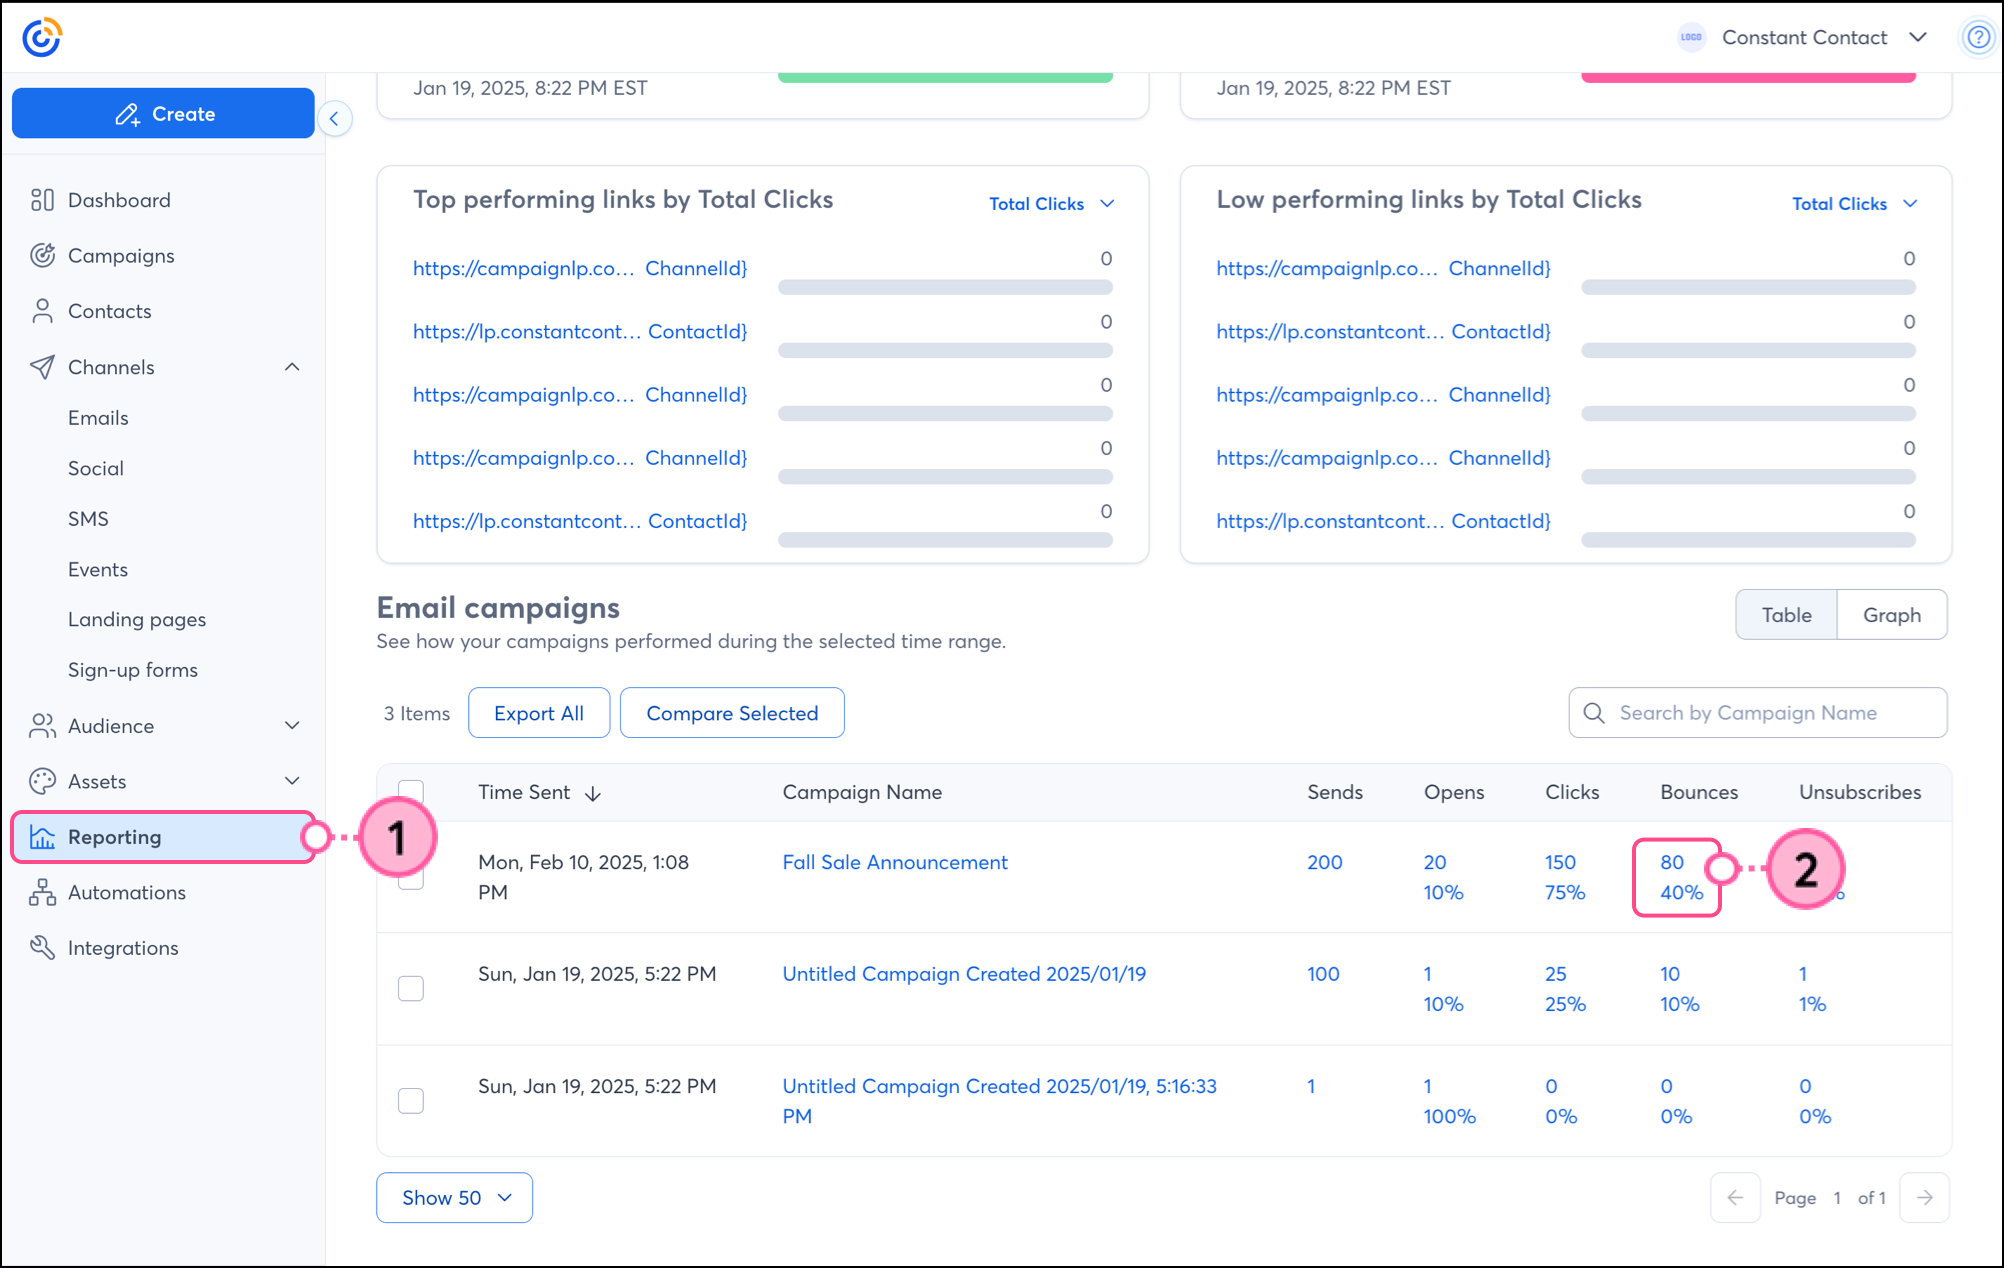The image size is (2004, 1268).
Task: Collapse sidebar with the arrow icon
Action: (x=334, y=119)
